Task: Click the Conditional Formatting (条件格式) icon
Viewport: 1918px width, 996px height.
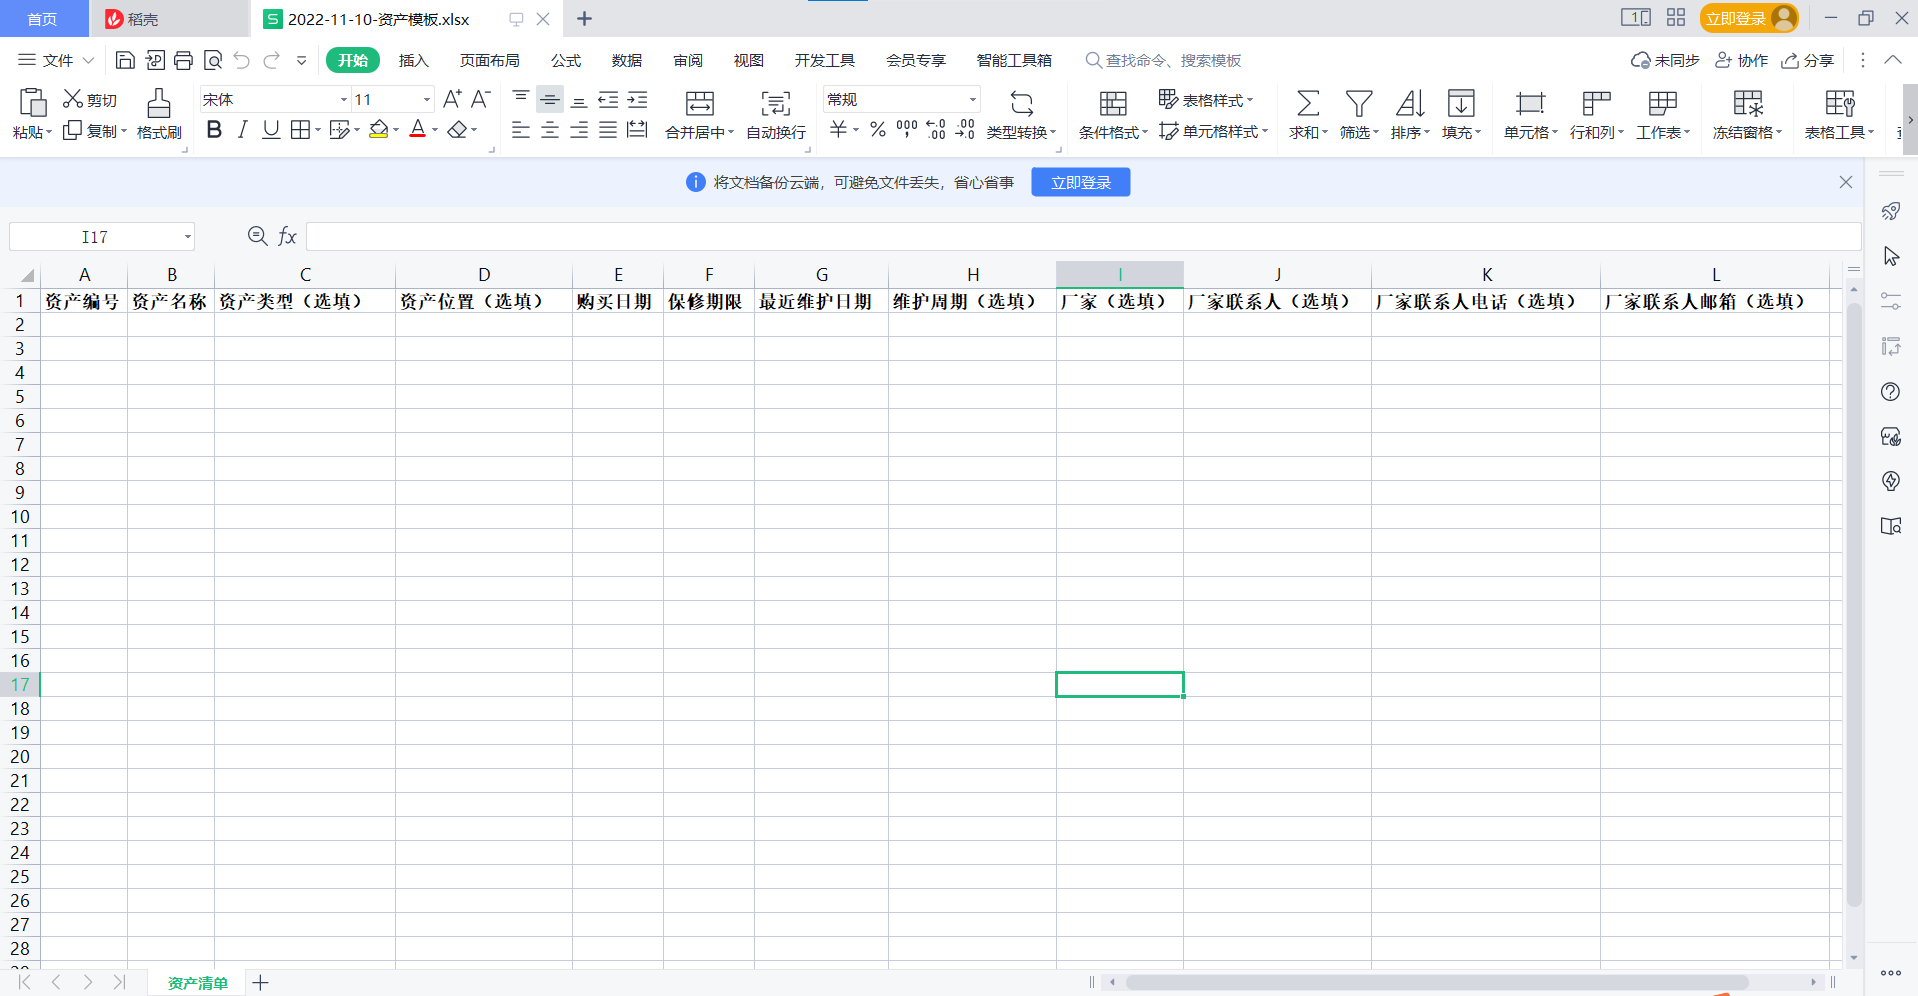Action: click(1113, 103)
